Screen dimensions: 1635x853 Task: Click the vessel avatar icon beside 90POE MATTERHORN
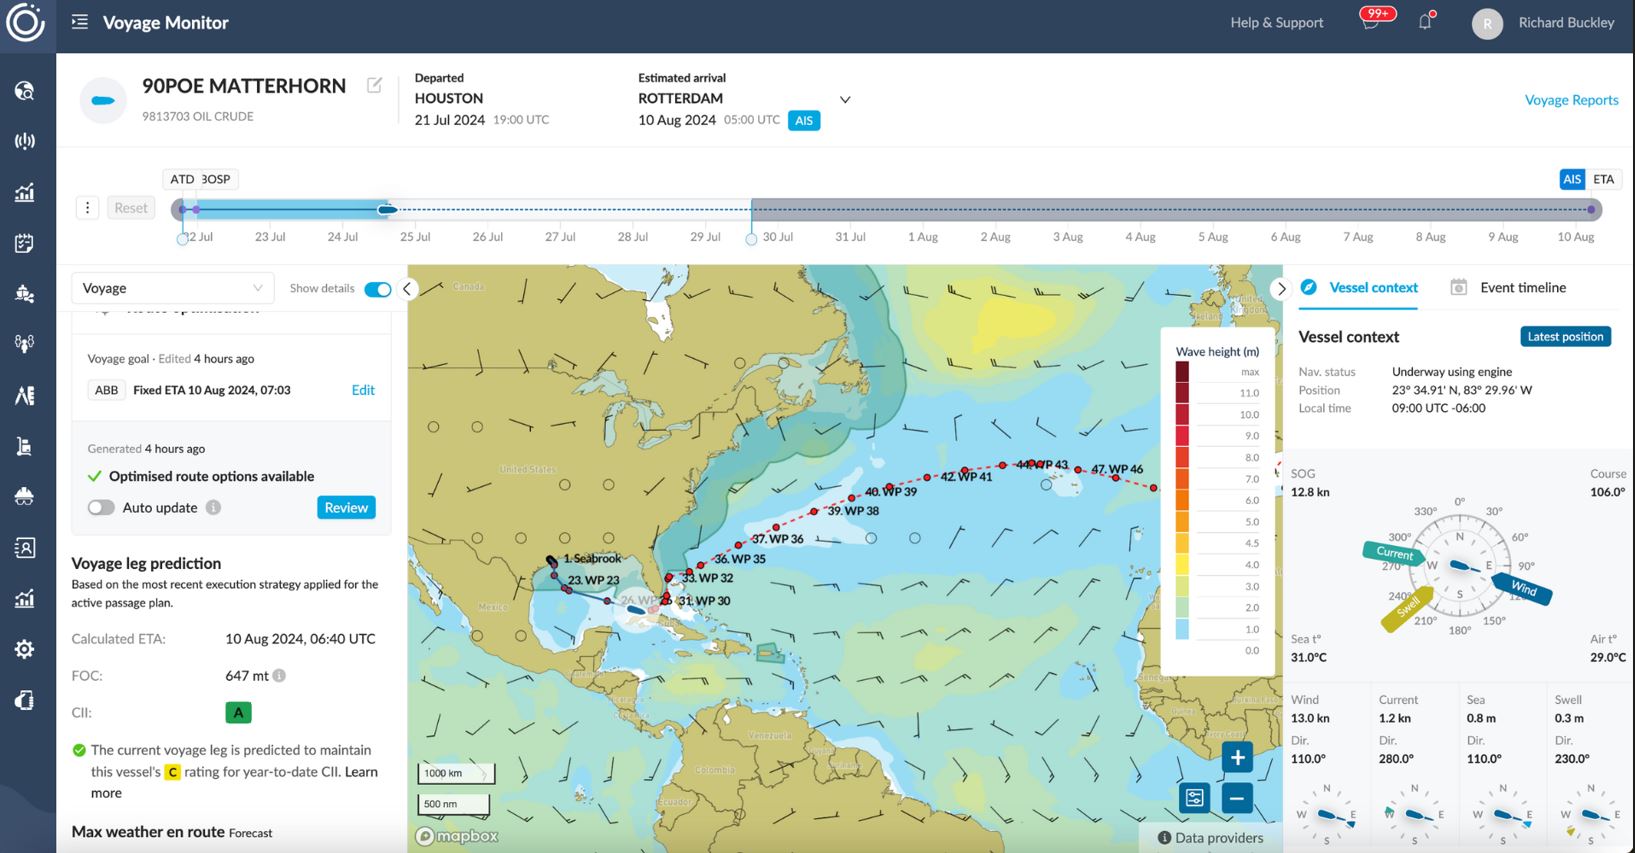click(x=103, y=100)
